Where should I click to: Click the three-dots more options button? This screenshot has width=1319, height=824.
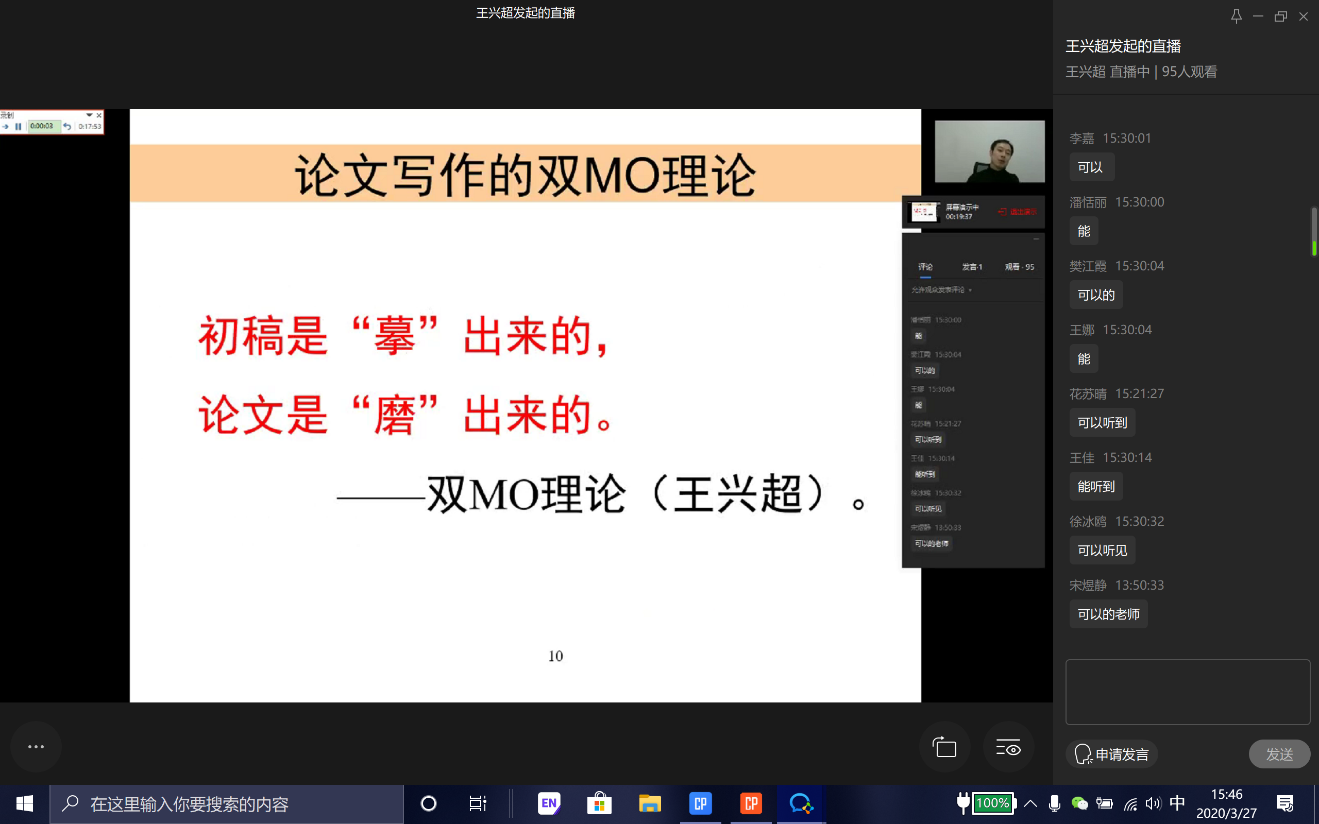pyautogui.click(x=36, y=747)
